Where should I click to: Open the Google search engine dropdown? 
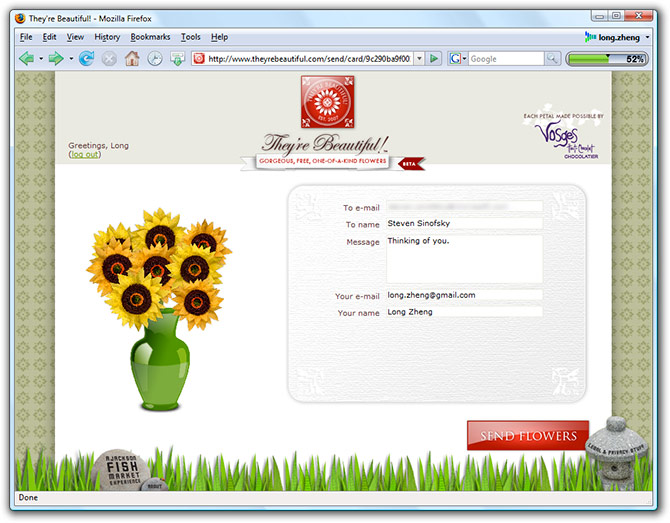[459, 59]
